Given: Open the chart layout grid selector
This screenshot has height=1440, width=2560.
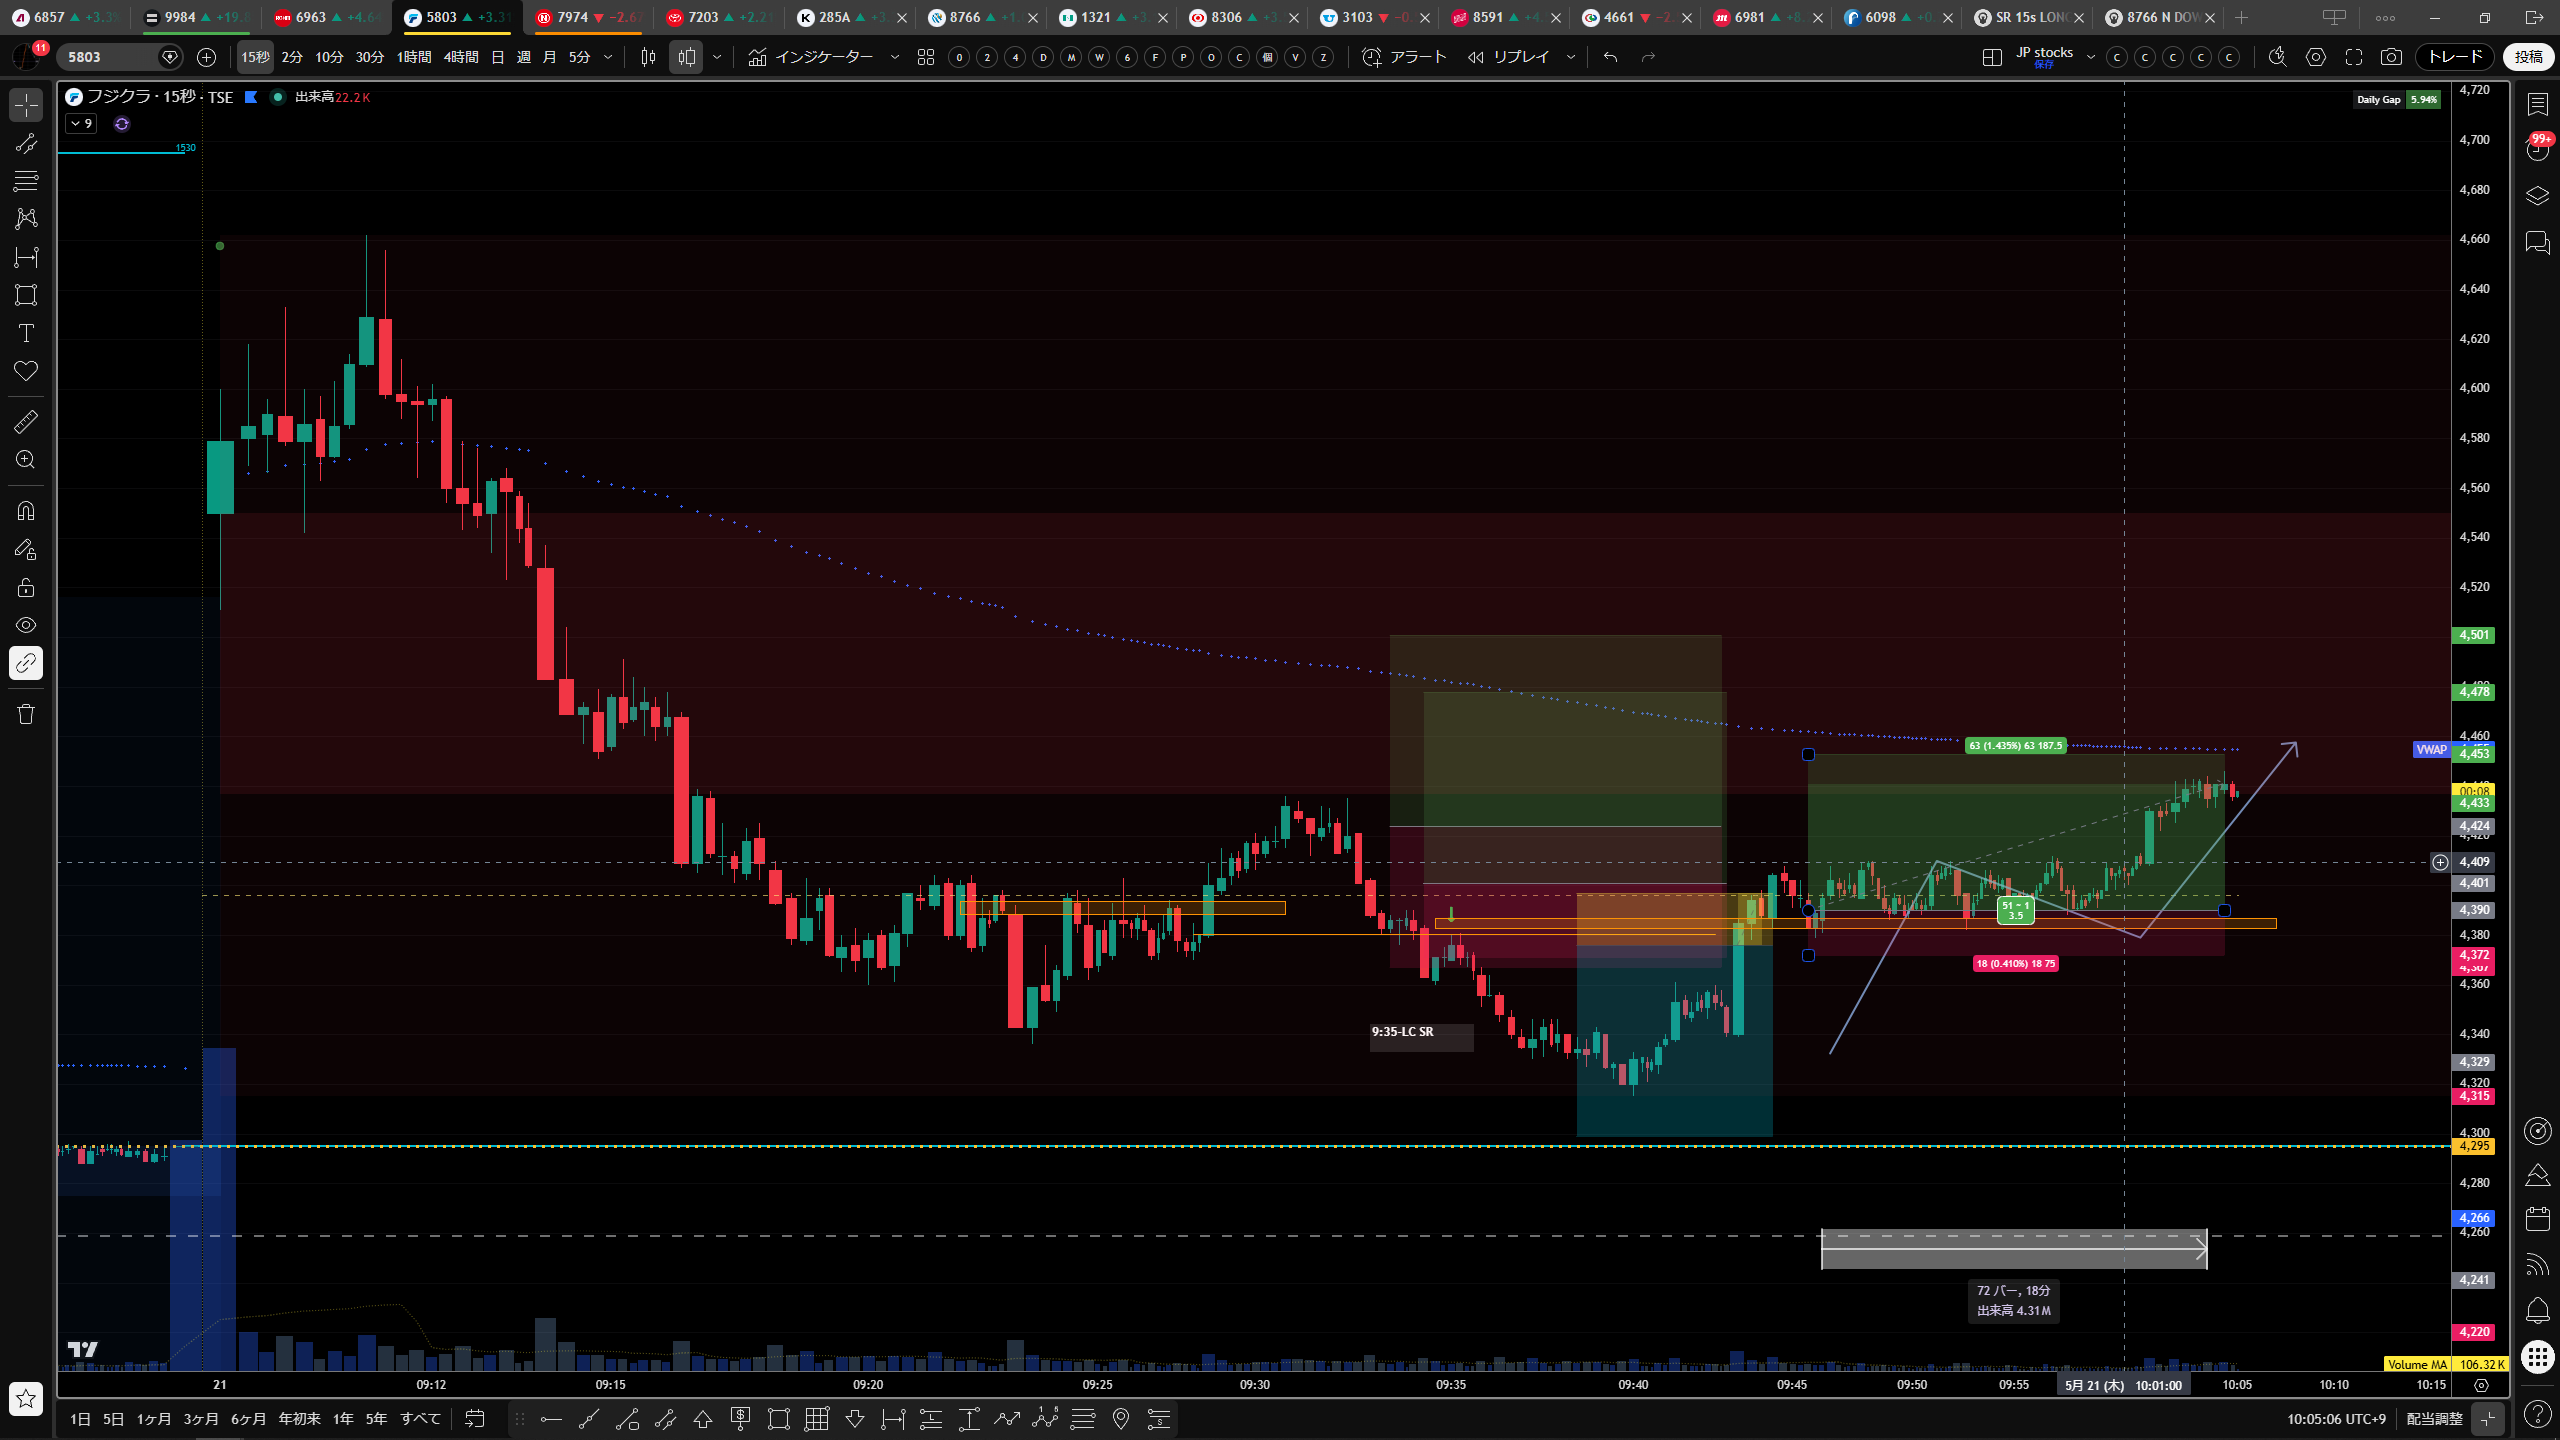Looking at the screenshot, I should coord(1992,57).
